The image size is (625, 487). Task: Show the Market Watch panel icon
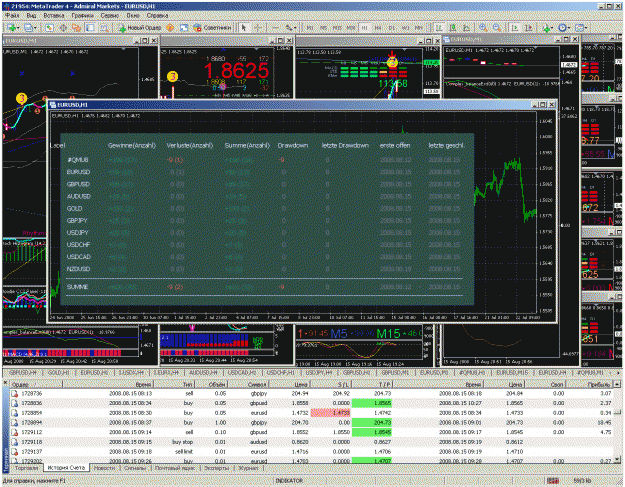pos(49,27)
